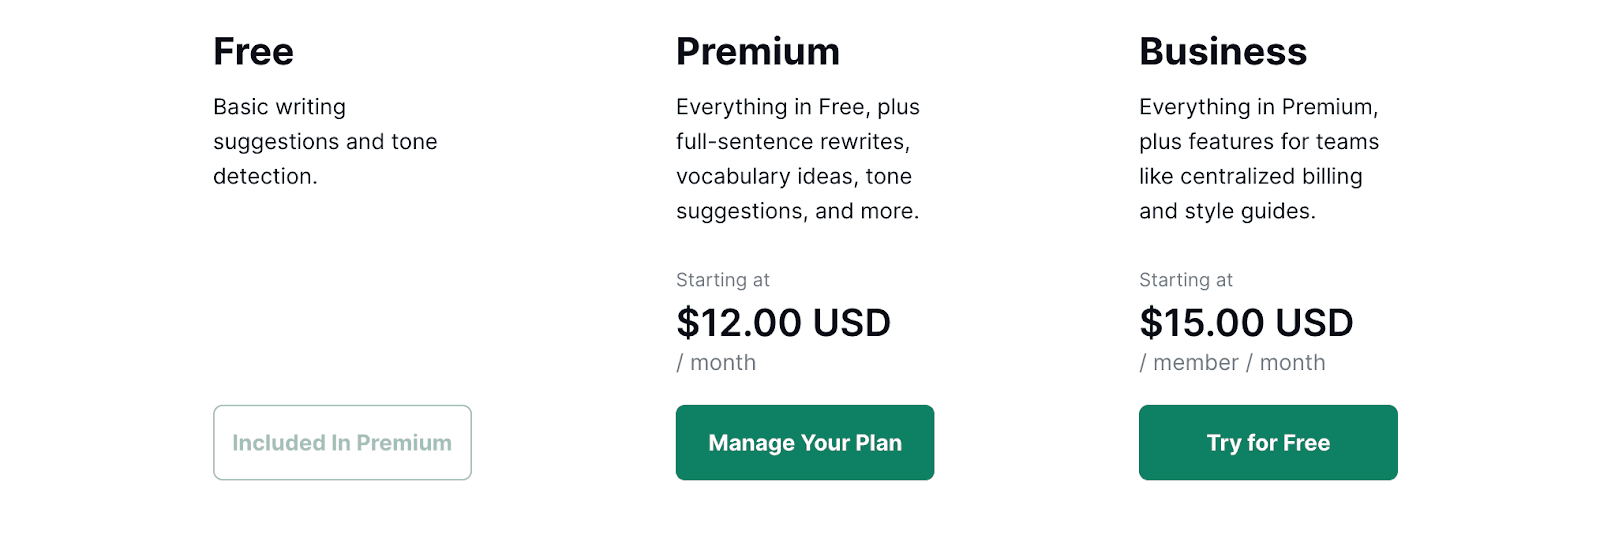1600x542 pixels.
Task: Click the $15.00 USD price
Action: tap(1246, 323)
